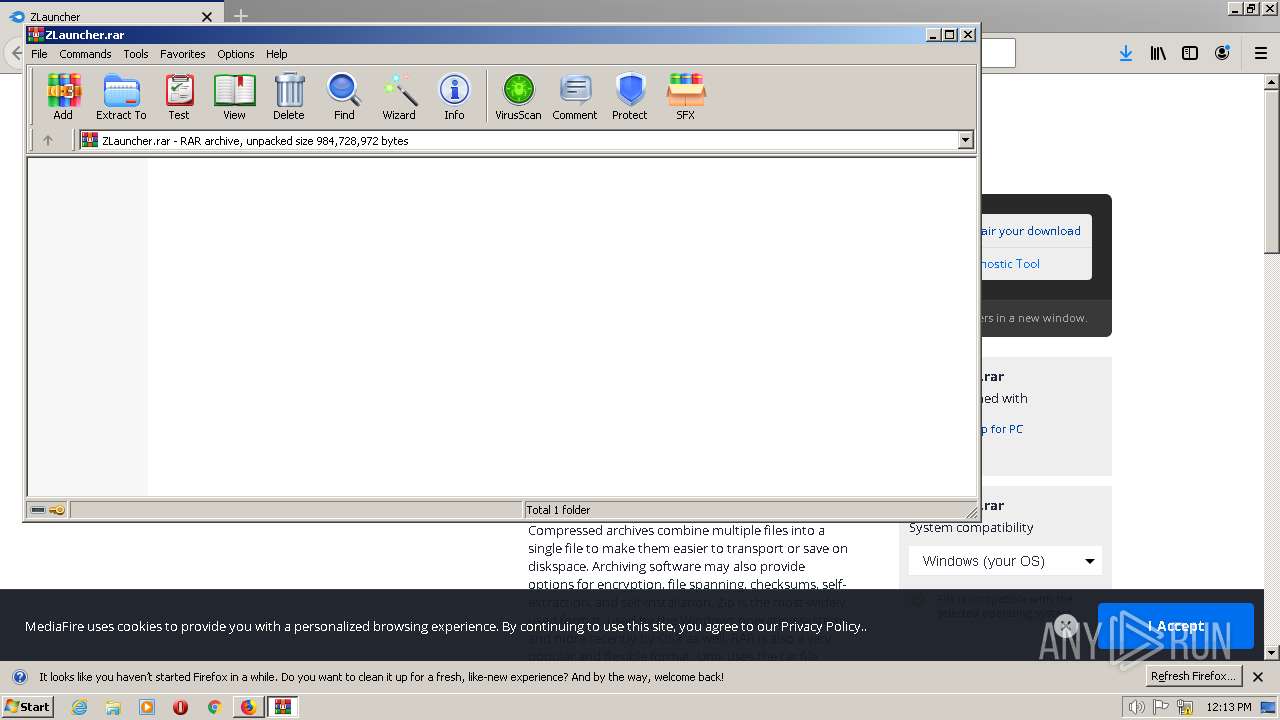Open the Help menu
1280x720 pixels.
(277, 54)
